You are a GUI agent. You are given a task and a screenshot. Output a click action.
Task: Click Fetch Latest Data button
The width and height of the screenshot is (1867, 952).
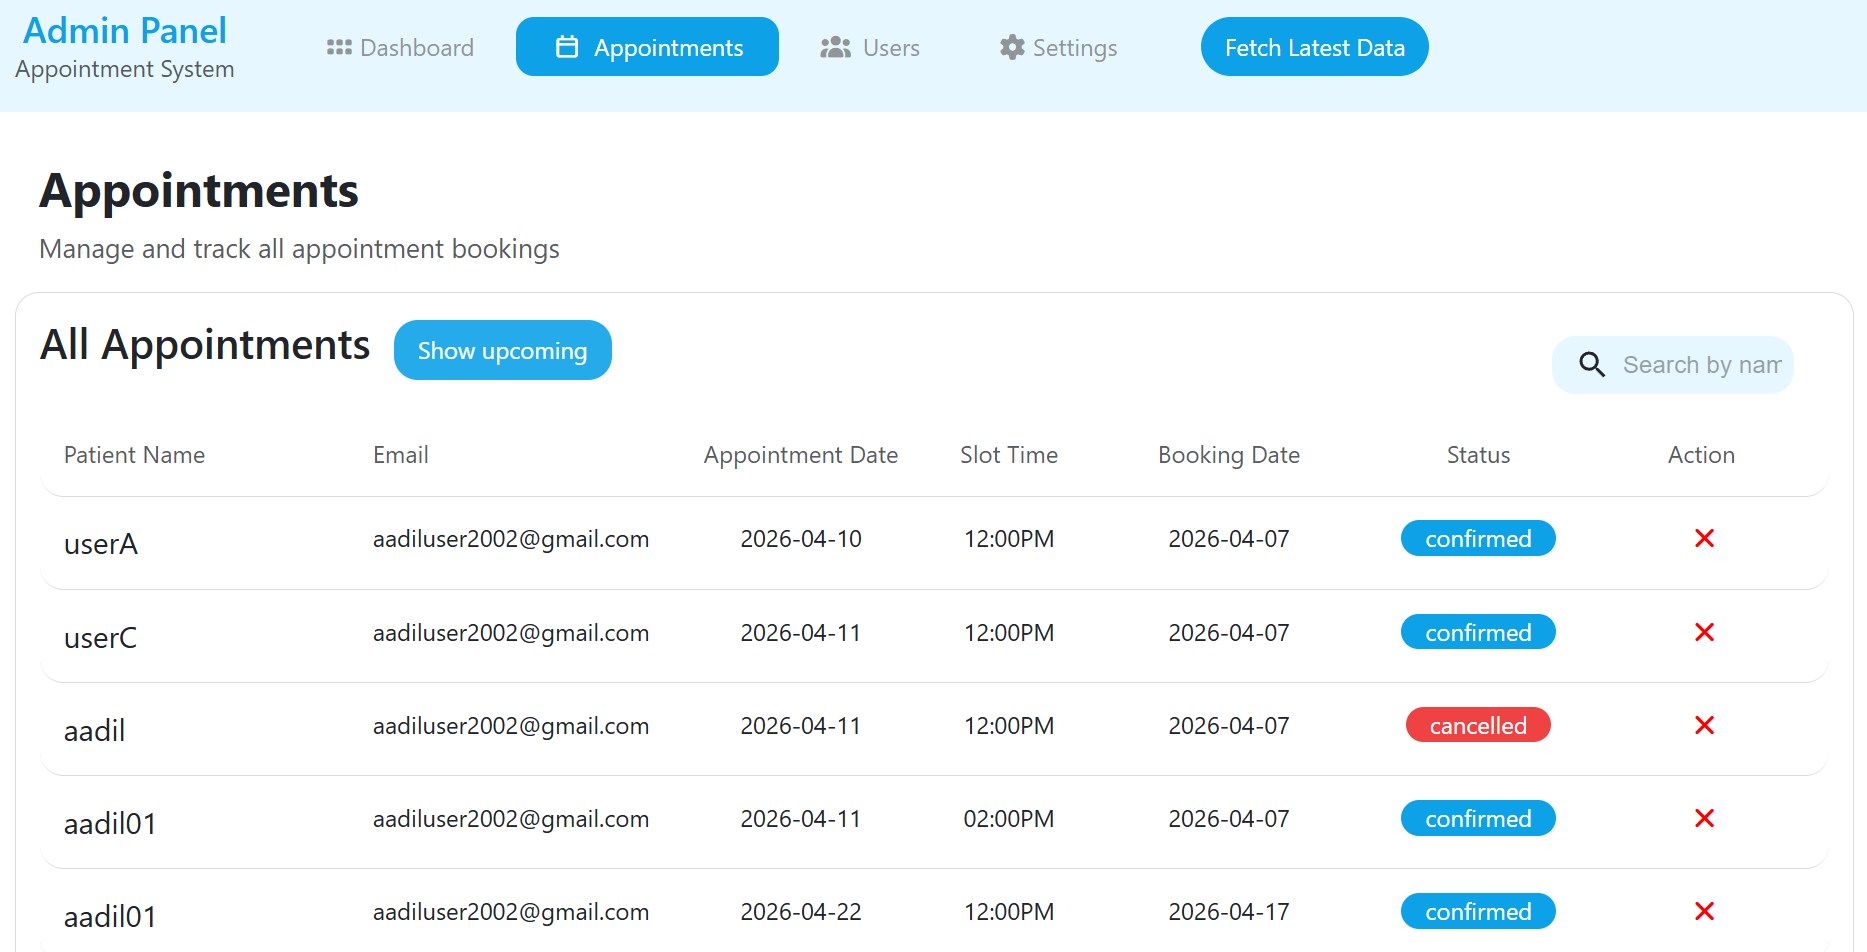(1314, 47)
